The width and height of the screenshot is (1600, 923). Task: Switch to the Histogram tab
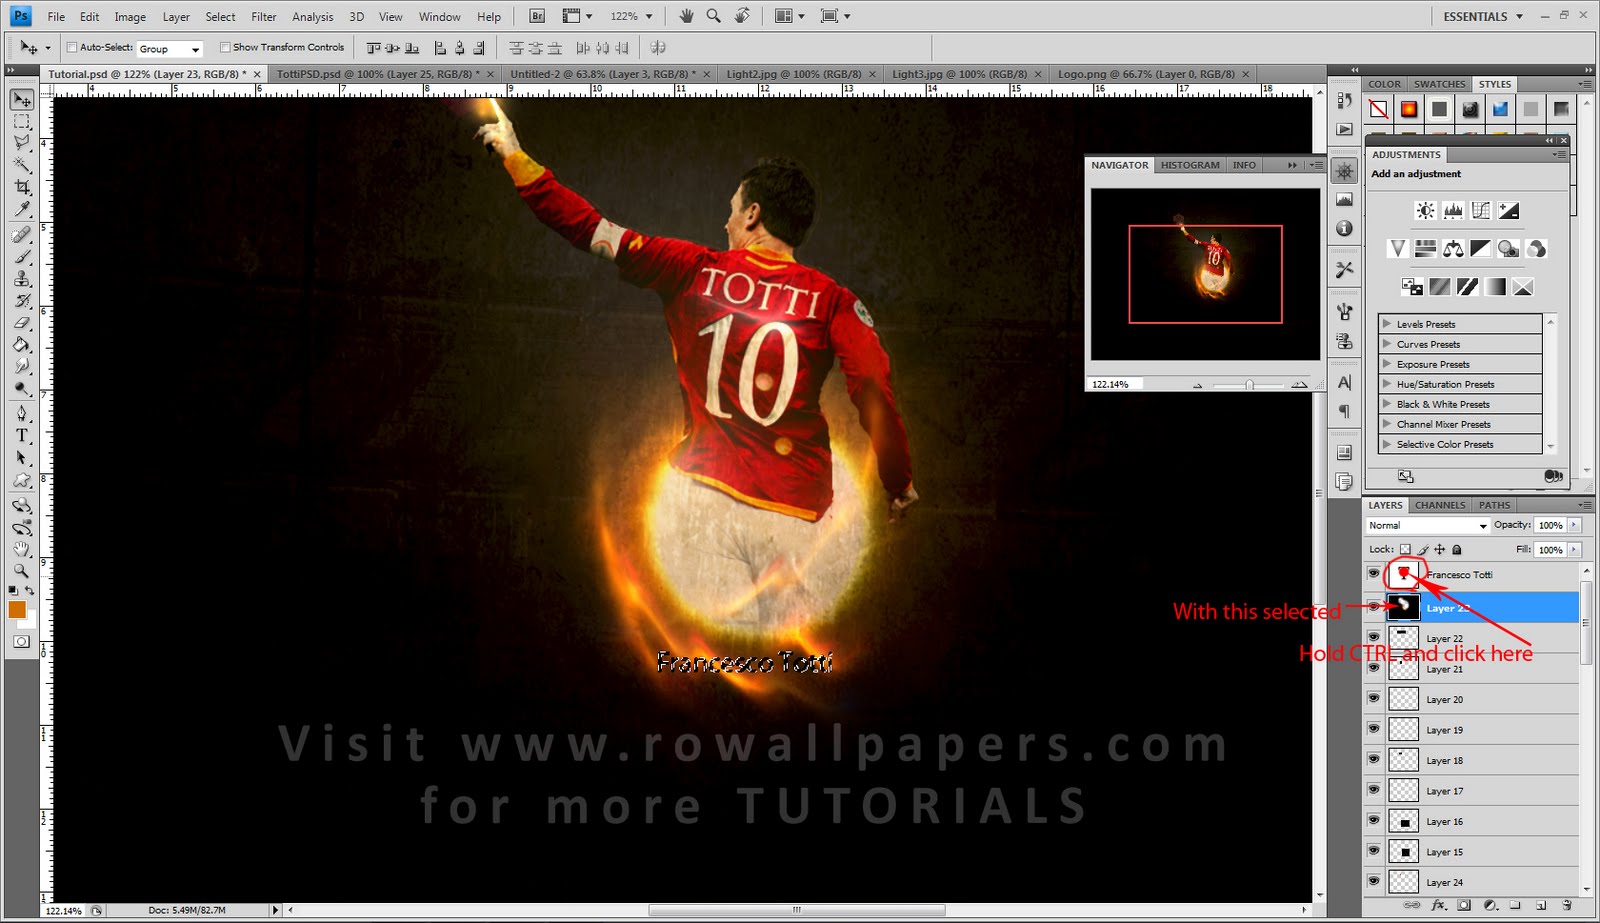point(1190,165)
